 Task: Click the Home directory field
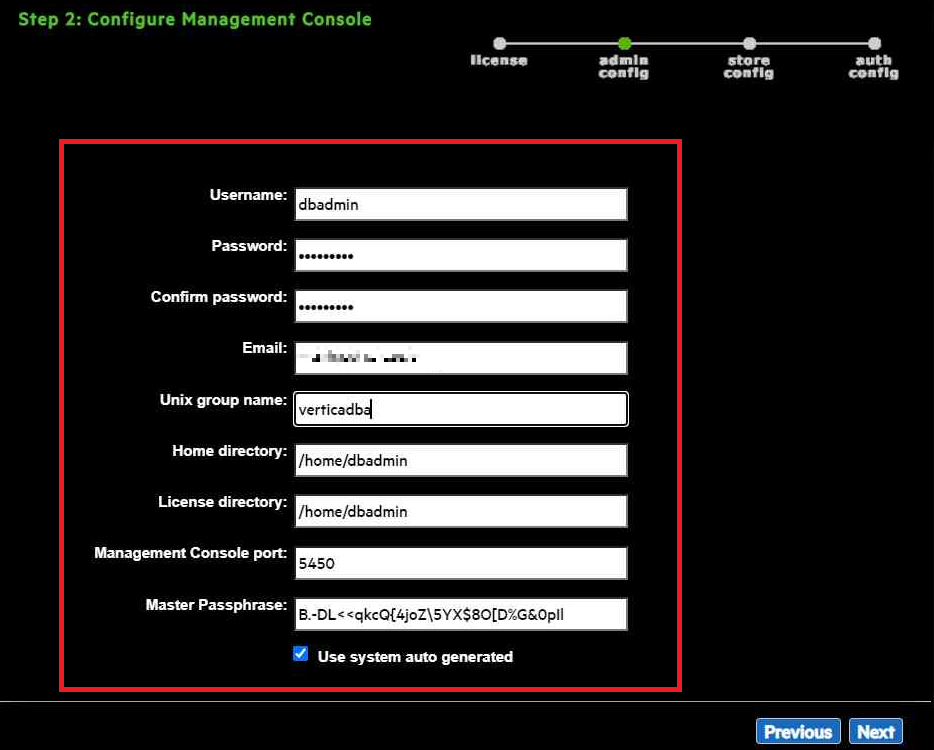coord(461,460)
